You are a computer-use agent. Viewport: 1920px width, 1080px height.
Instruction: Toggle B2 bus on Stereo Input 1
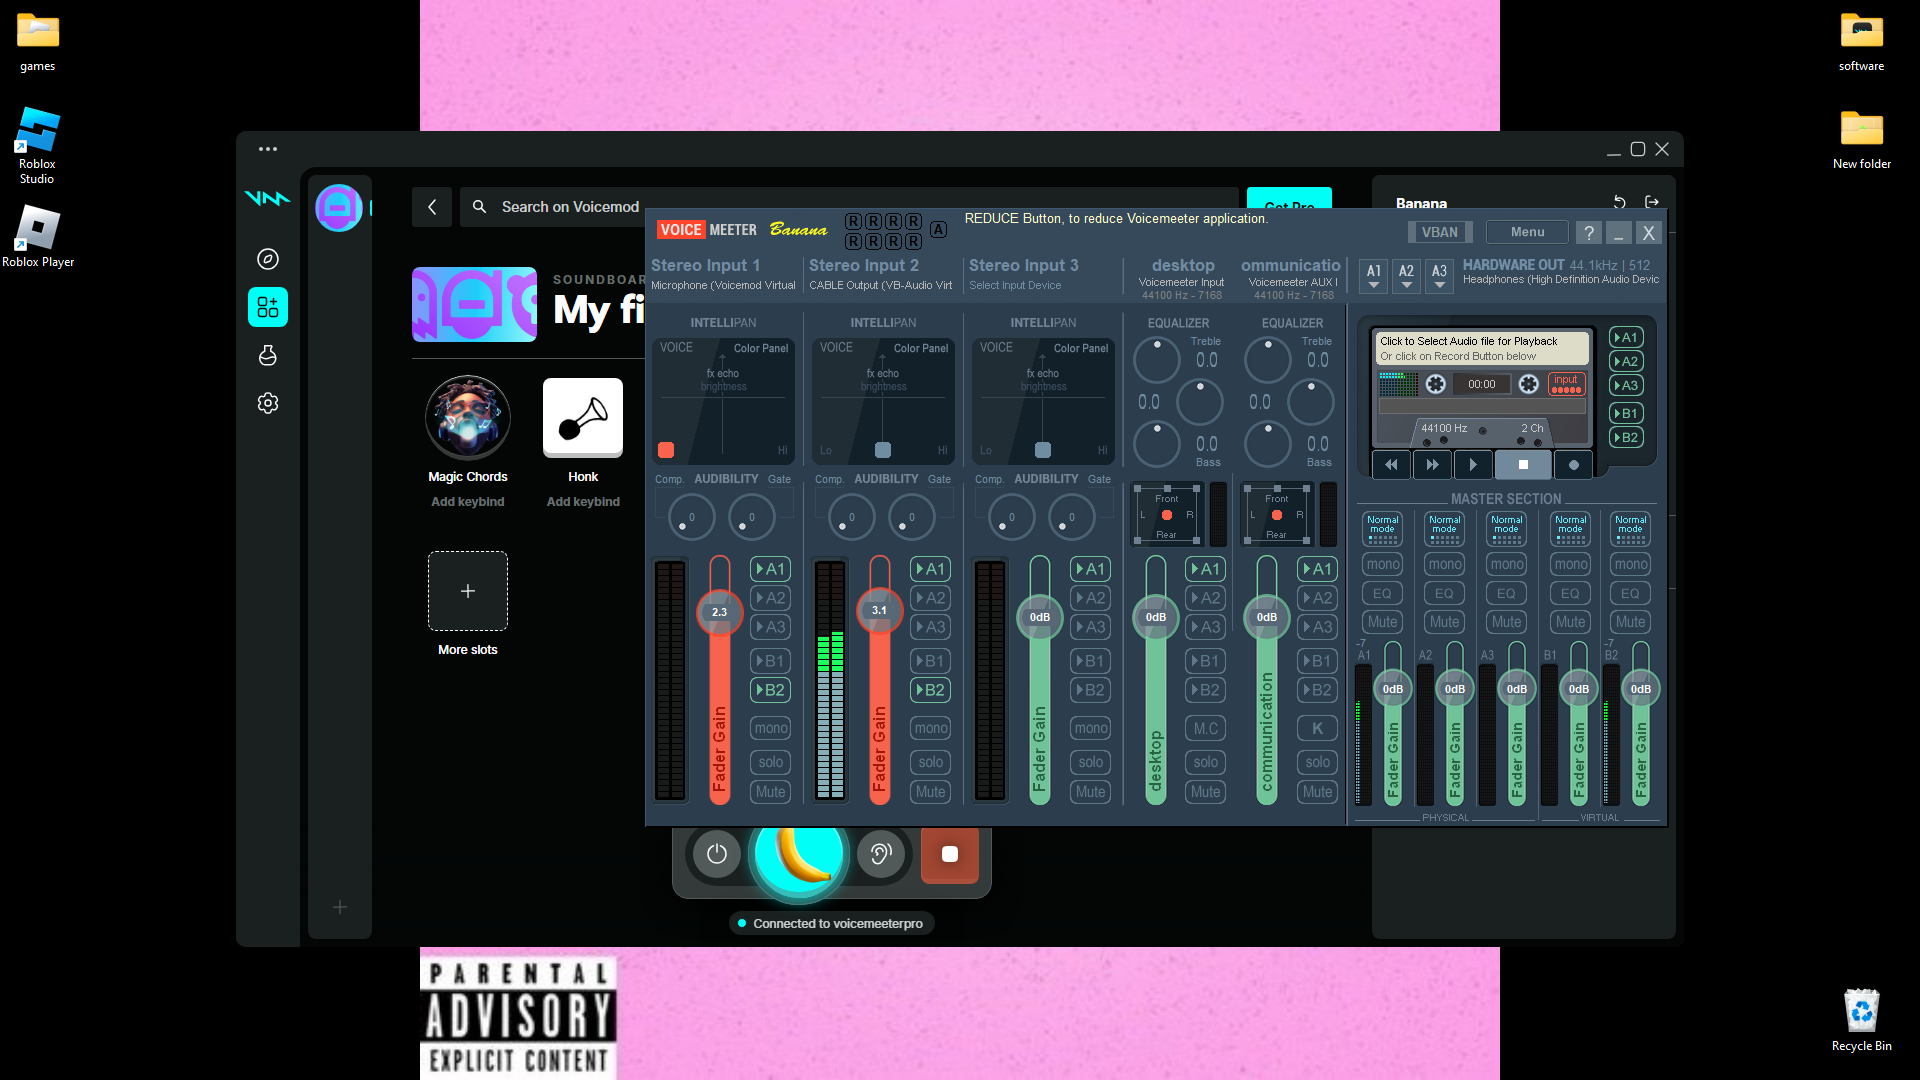[770, 690]
